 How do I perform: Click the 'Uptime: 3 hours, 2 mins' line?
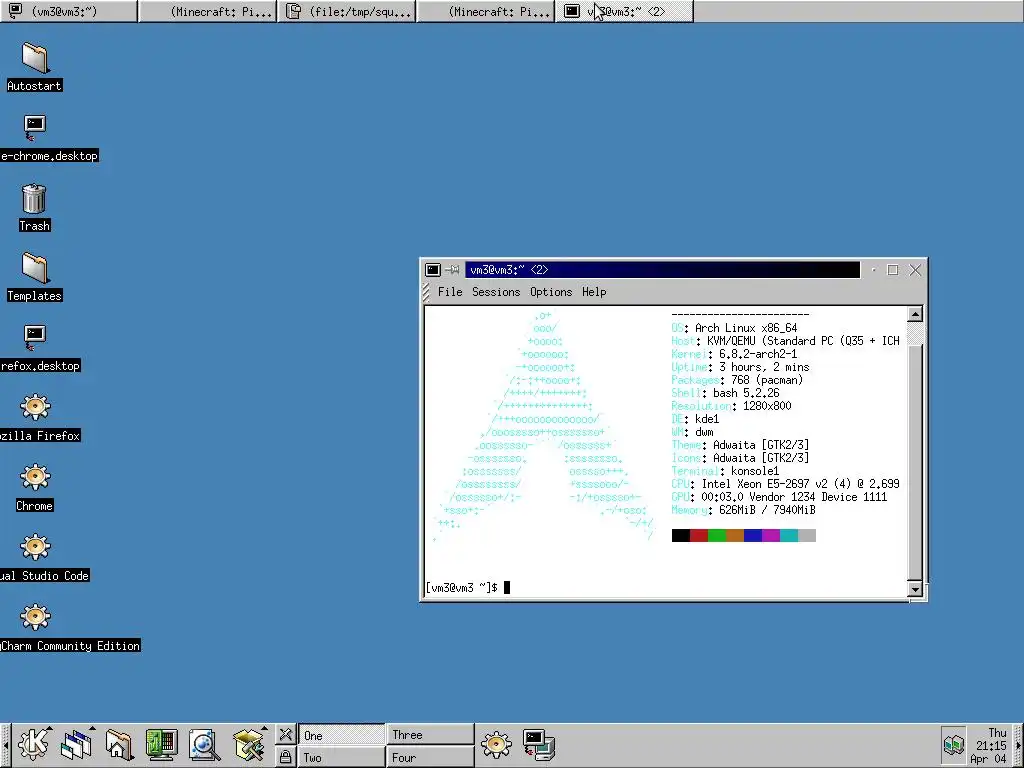[x=741, y=367]
